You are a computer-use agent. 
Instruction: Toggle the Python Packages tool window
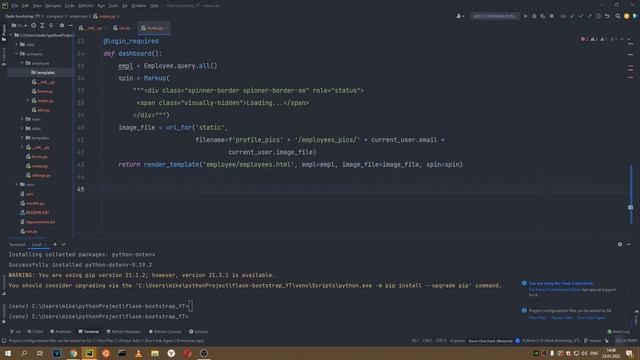point(123,331)
